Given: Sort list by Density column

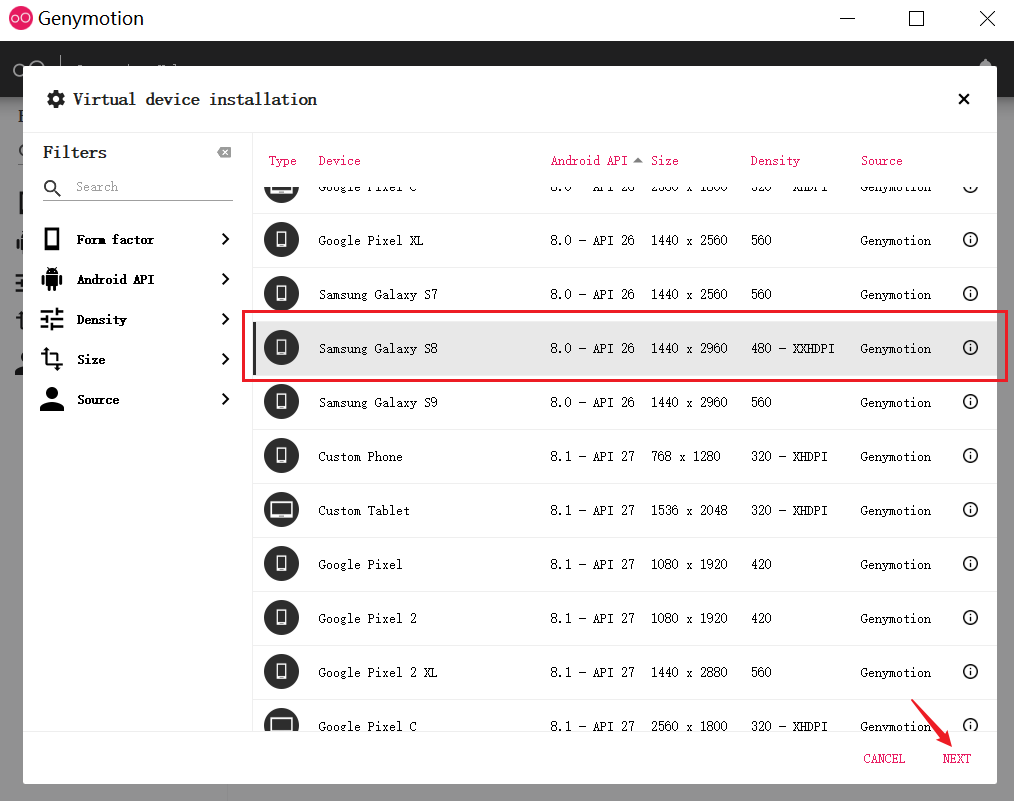Looking at the screenshot, I should coord(775,161).
